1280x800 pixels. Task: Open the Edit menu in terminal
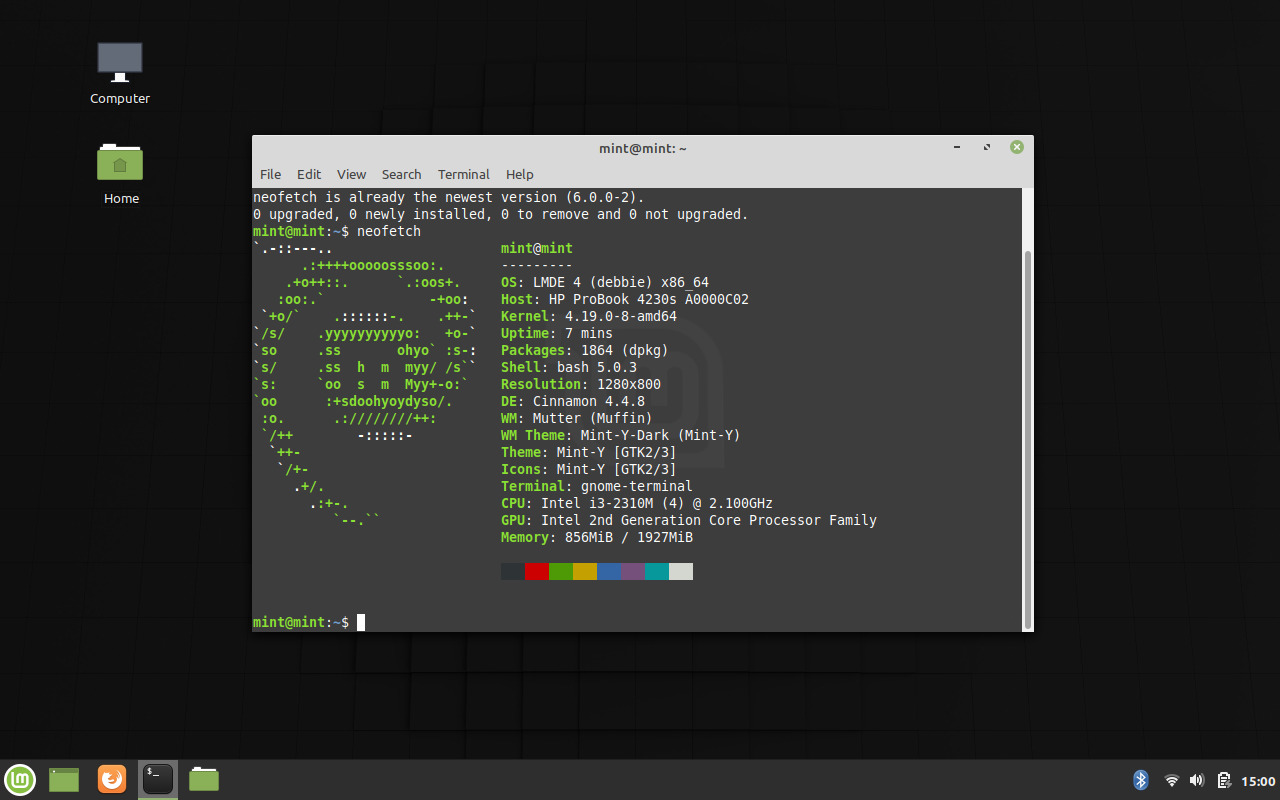[309, 174]
